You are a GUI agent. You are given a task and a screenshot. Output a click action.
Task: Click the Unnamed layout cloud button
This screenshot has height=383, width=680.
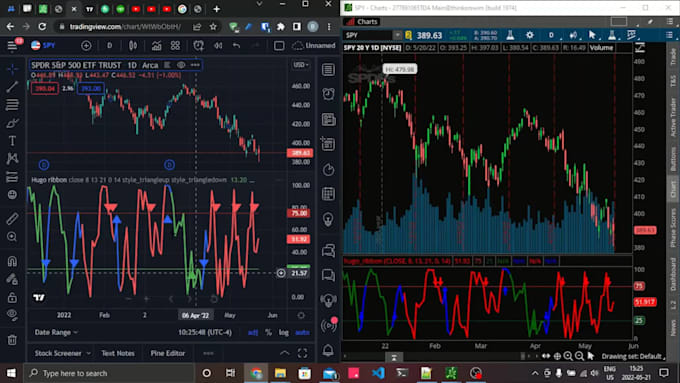314,46
